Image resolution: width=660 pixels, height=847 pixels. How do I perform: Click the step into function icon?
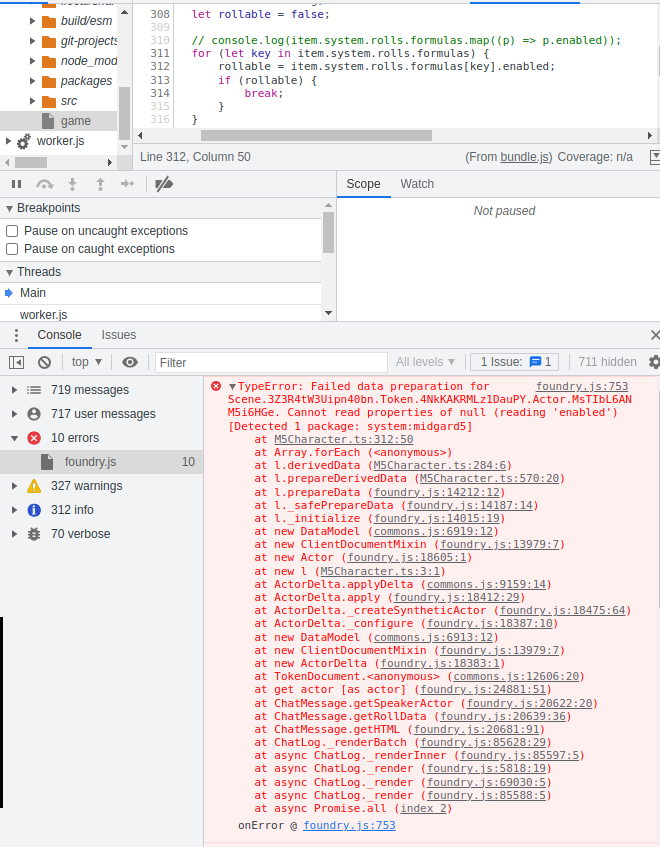coord(72,184)
